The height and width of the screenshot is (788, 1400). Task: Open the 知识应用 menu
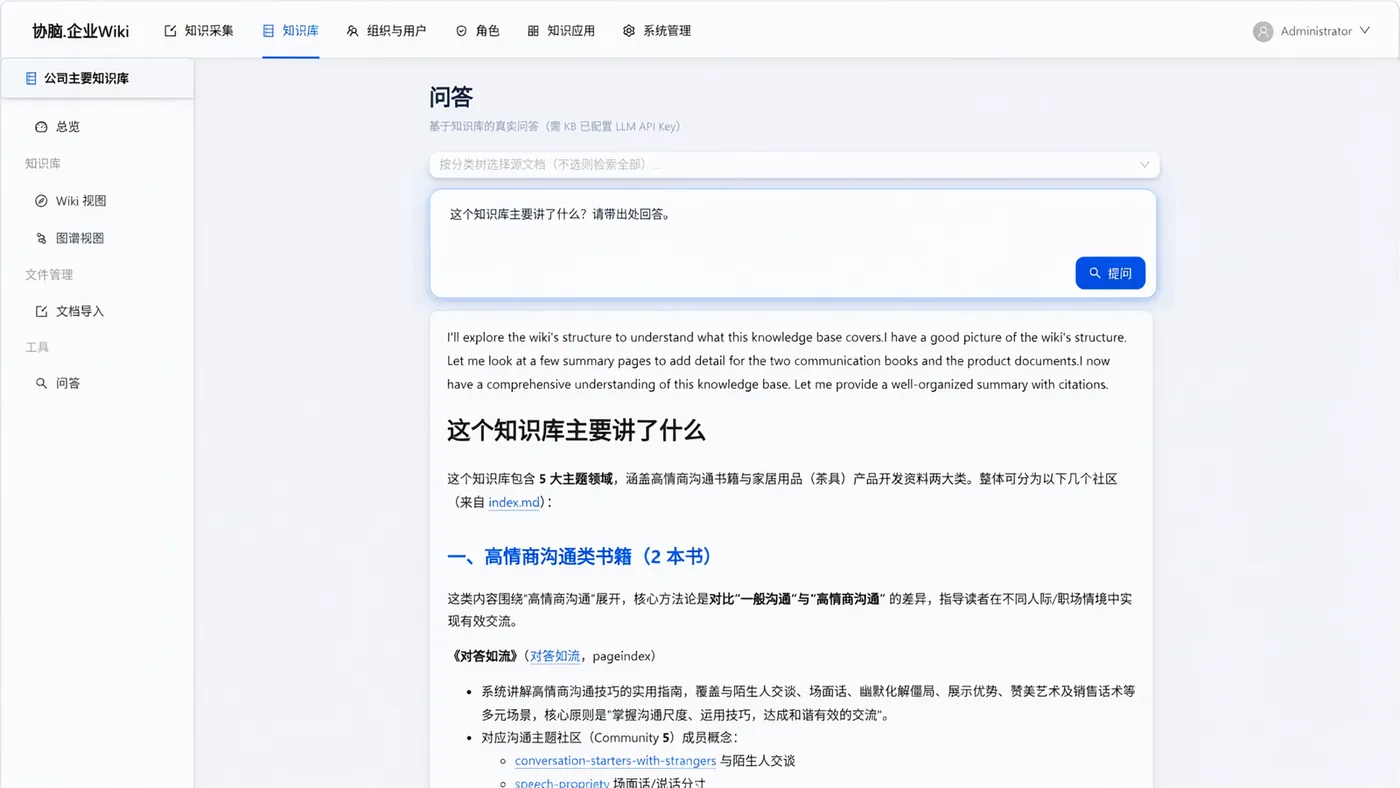click(x=561, y=31)
